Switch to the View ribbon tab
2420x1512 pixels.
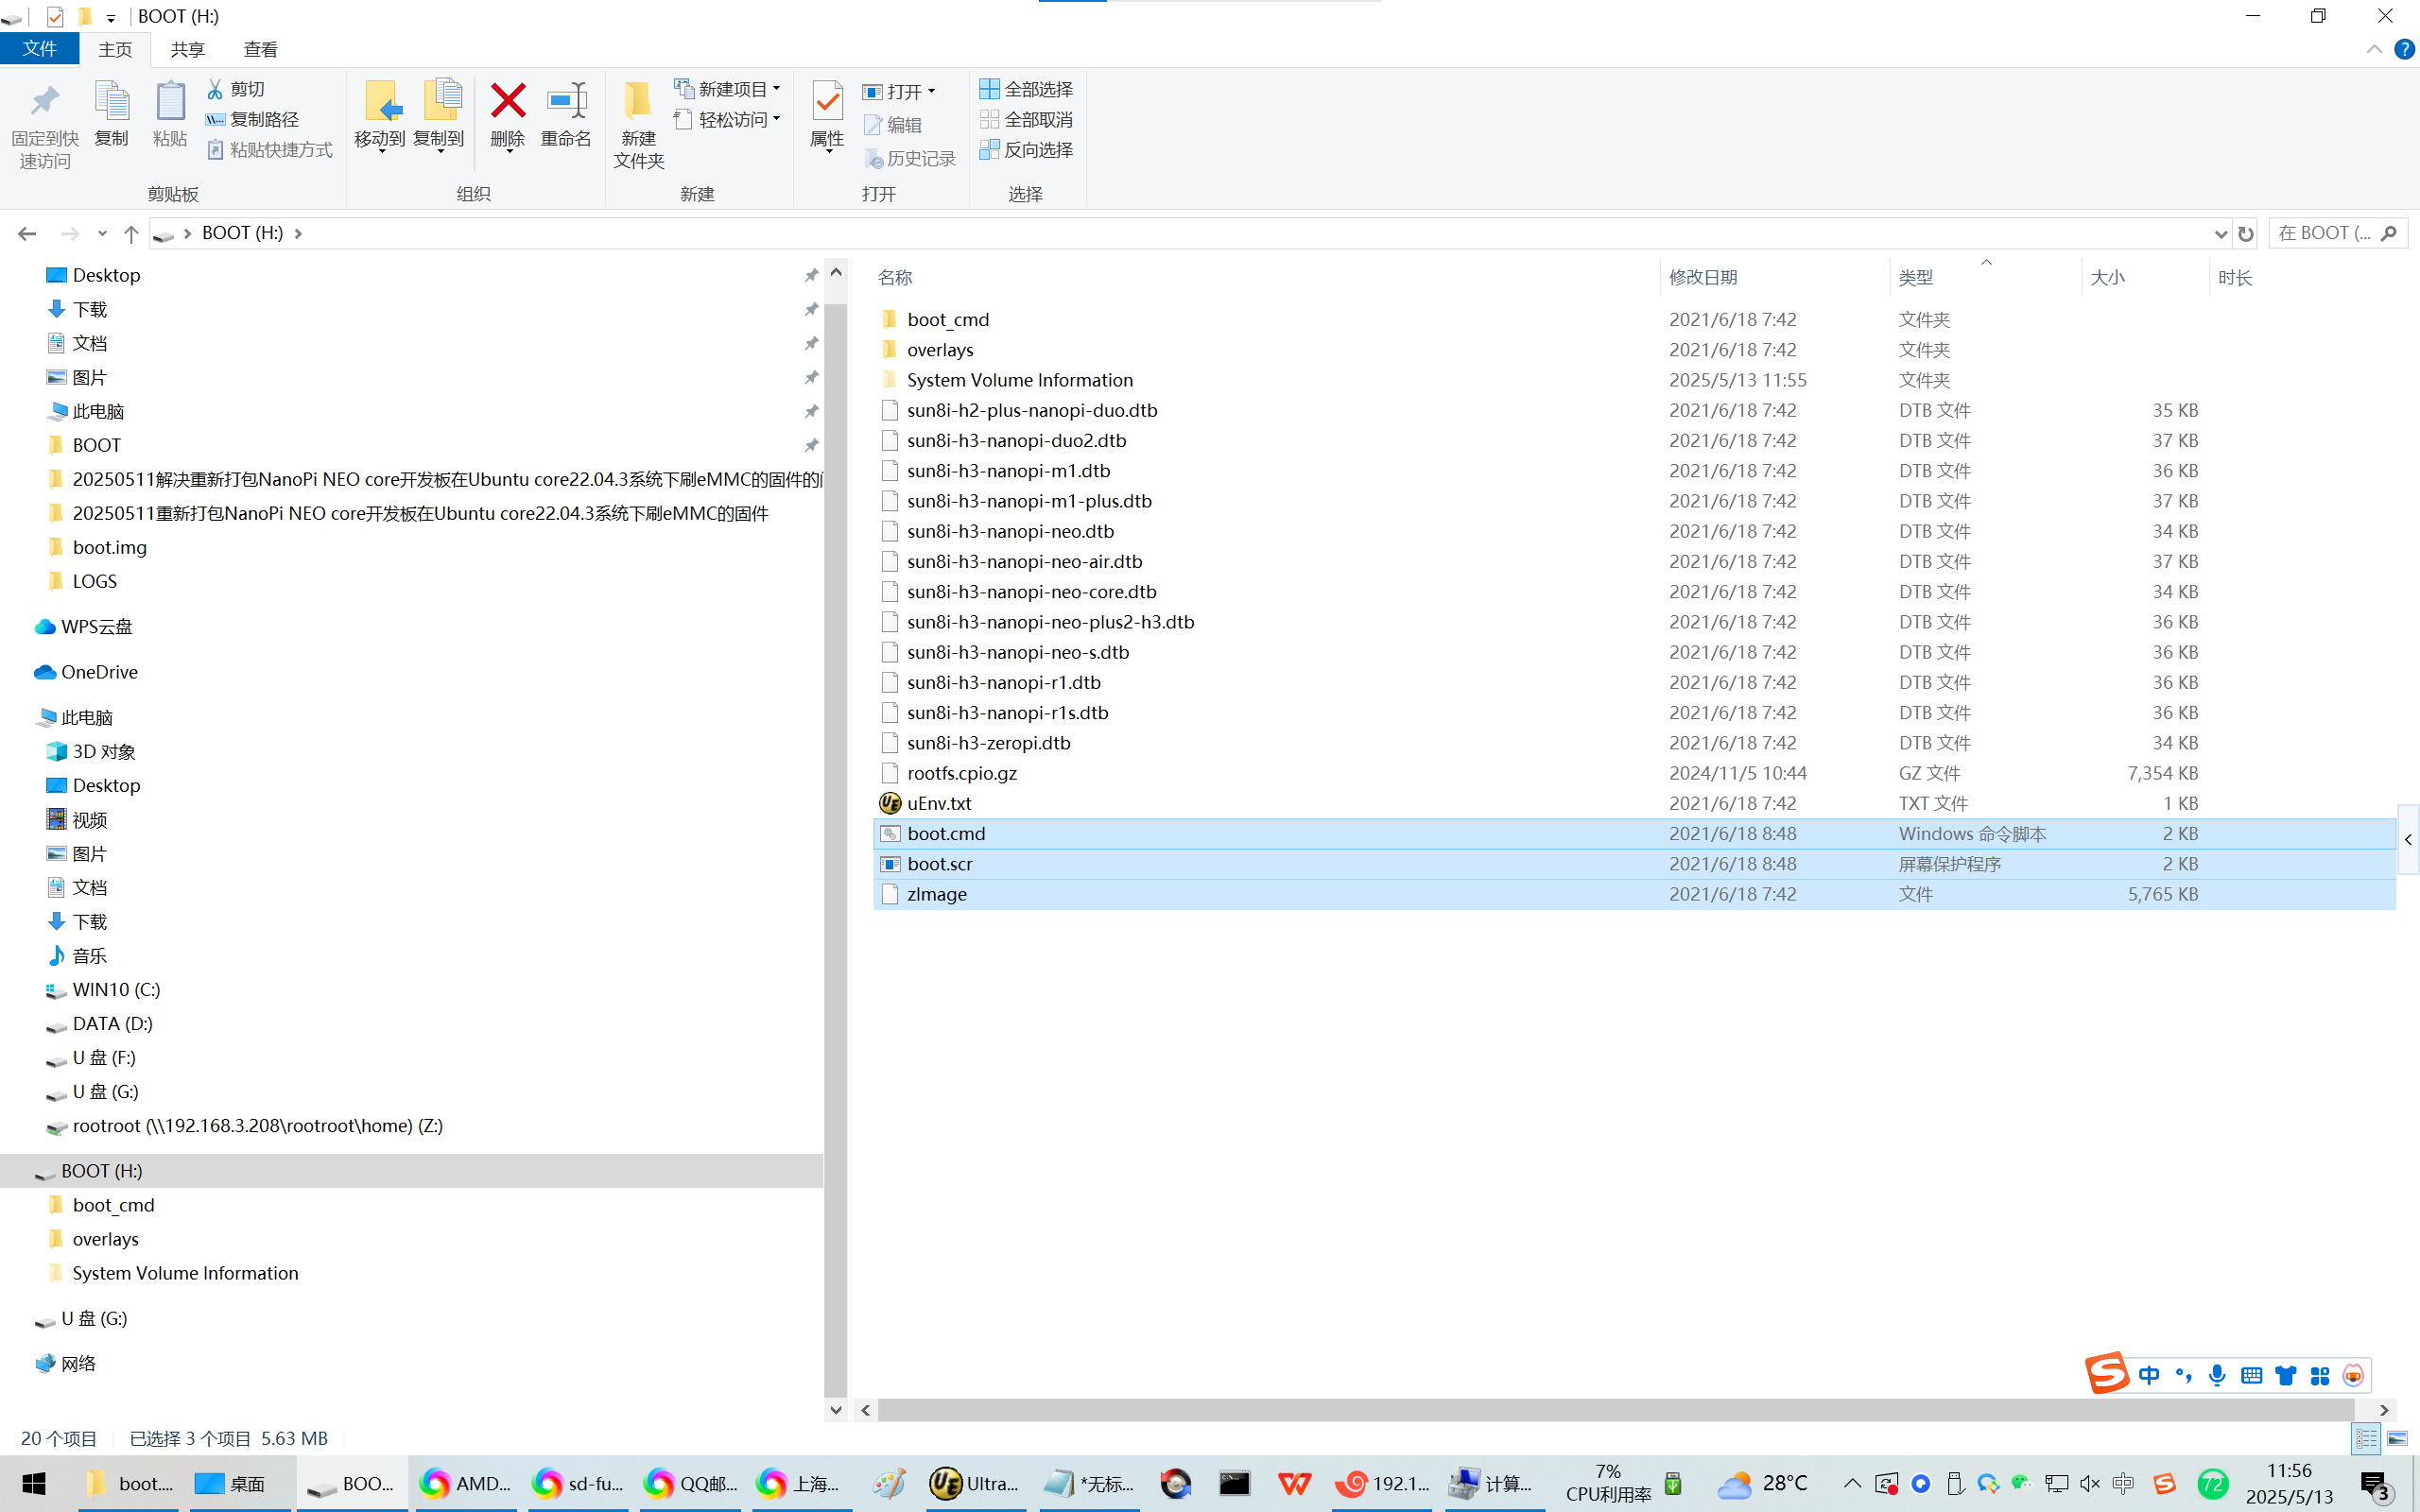[260, 49]
